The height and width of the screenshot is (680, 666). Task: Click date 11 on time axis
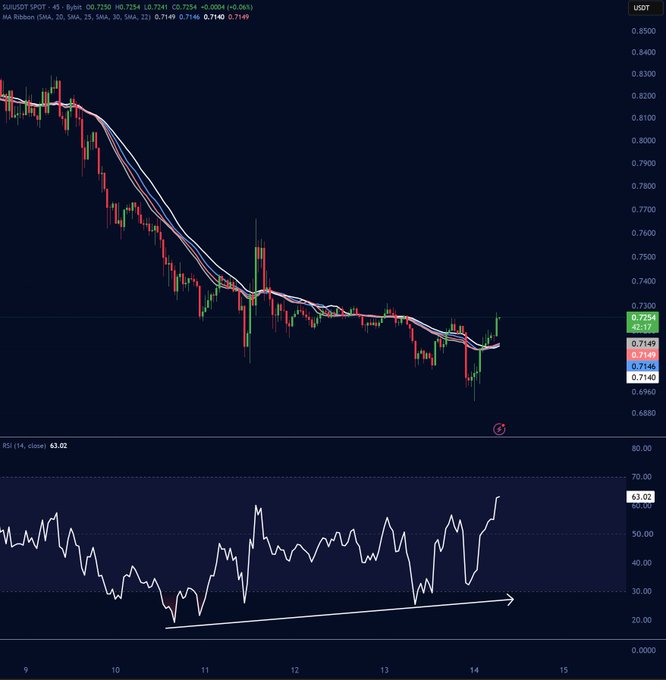205,670
